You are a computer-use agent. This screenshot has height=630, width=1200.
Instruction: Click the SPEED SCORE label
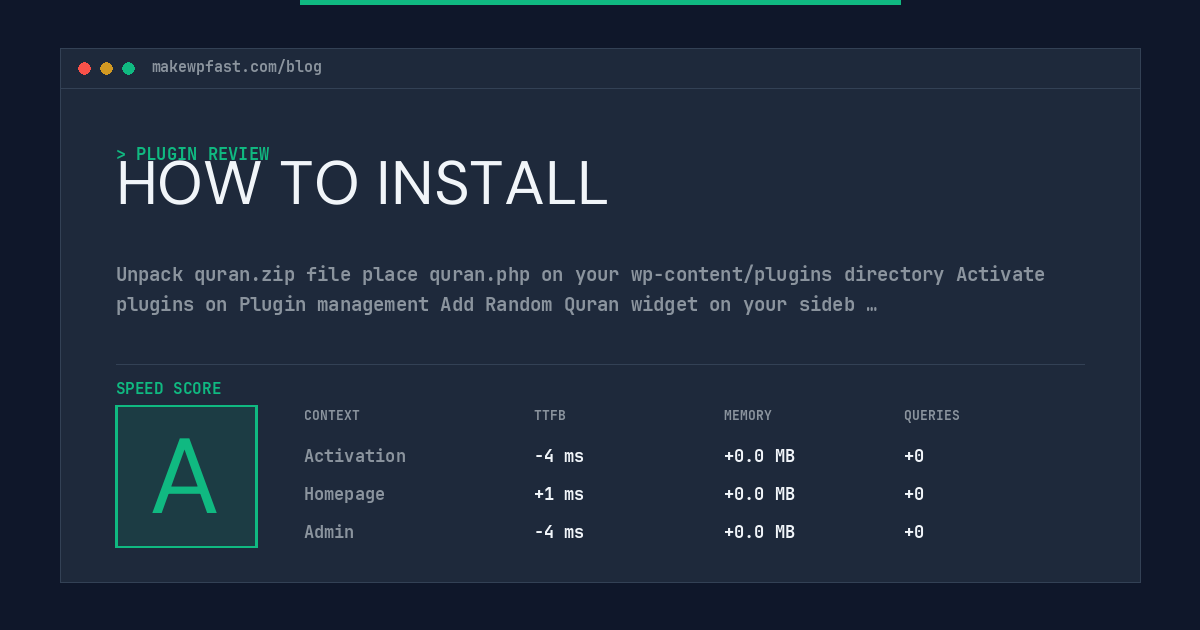coord(169,389)
